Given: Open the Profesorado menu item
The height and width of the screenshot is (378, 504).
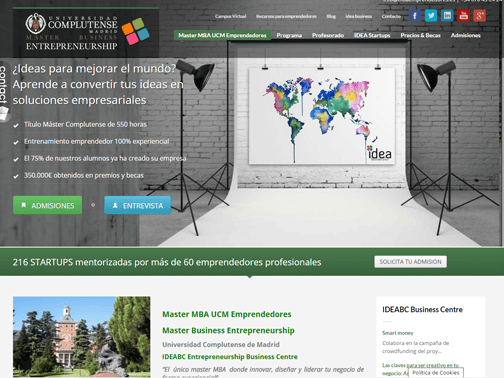Looking at the screenshot, I should pyautogui.click(x=328, y=35).
